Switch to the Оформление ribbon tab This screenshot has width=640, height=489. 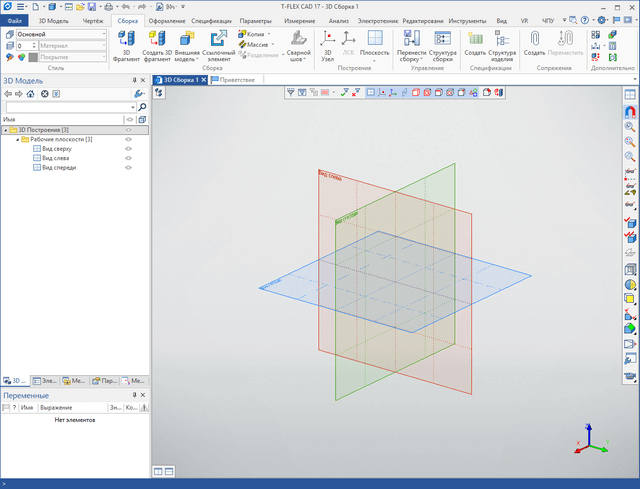[x=167, y=20]
